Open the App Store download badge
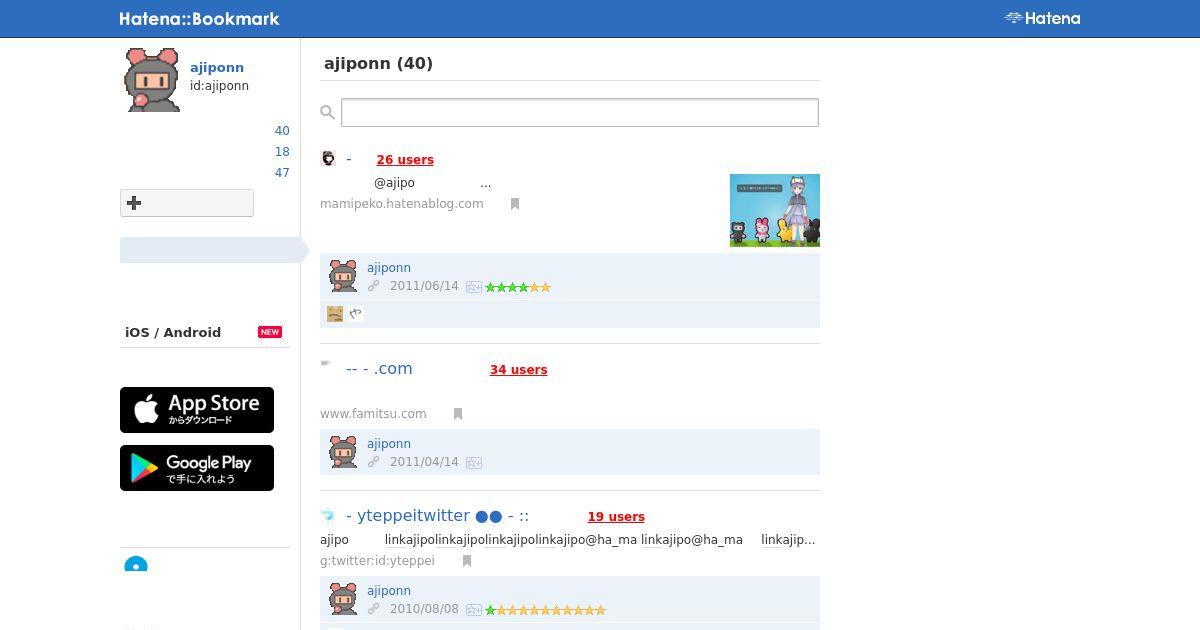1200x630 pixels. pyautogui.click(x=197, y=410)
